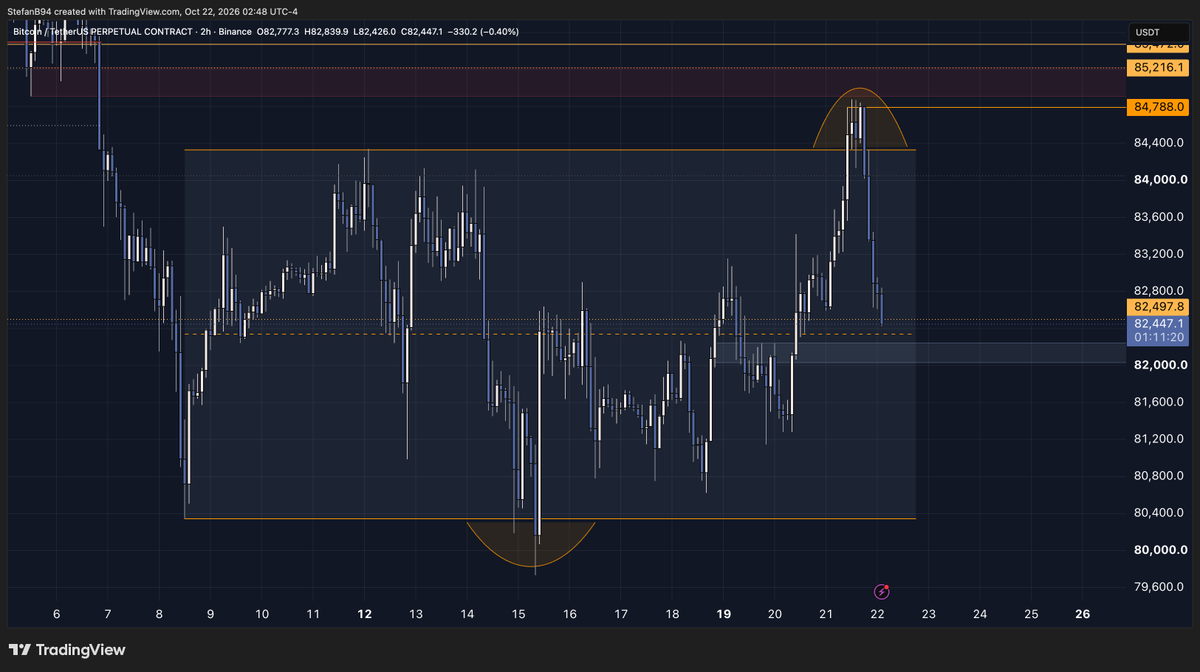Click the 80,000.0 price axis value
1200x672 pixels.
1160,550
